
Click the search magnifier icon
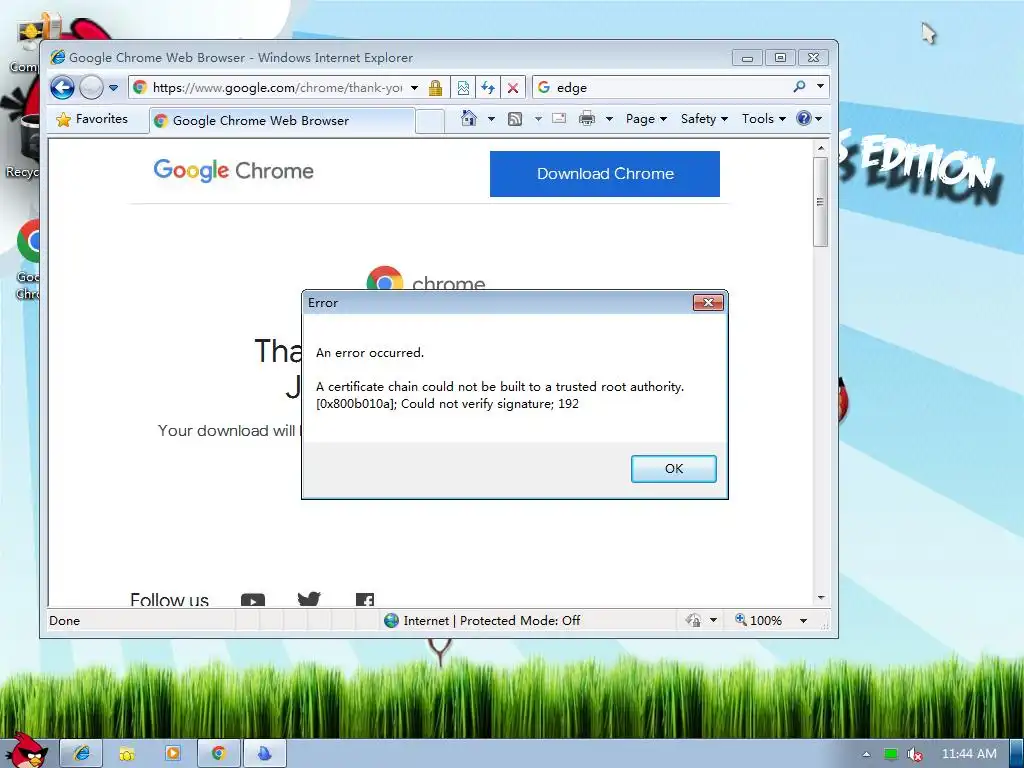point(799,86)
